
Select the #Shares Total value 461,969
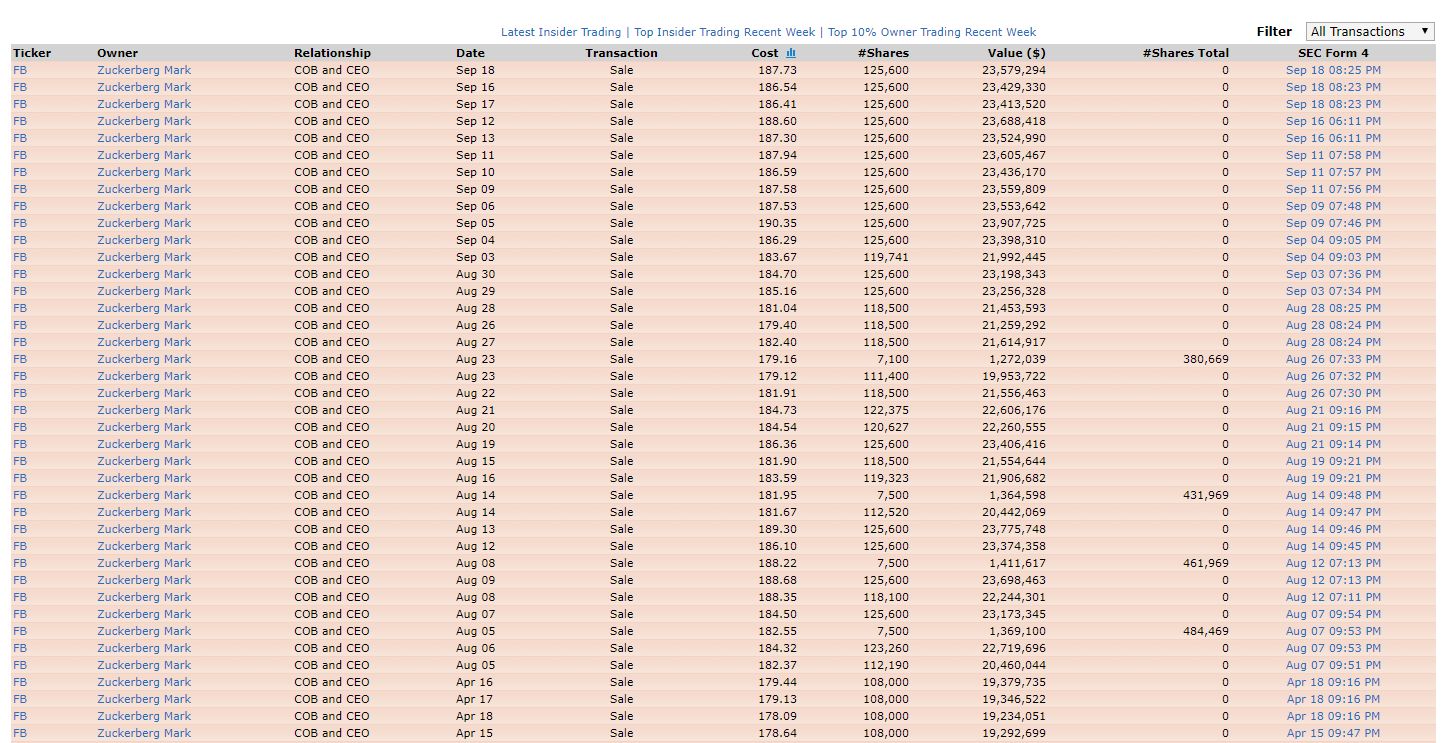coord(1206,563)
